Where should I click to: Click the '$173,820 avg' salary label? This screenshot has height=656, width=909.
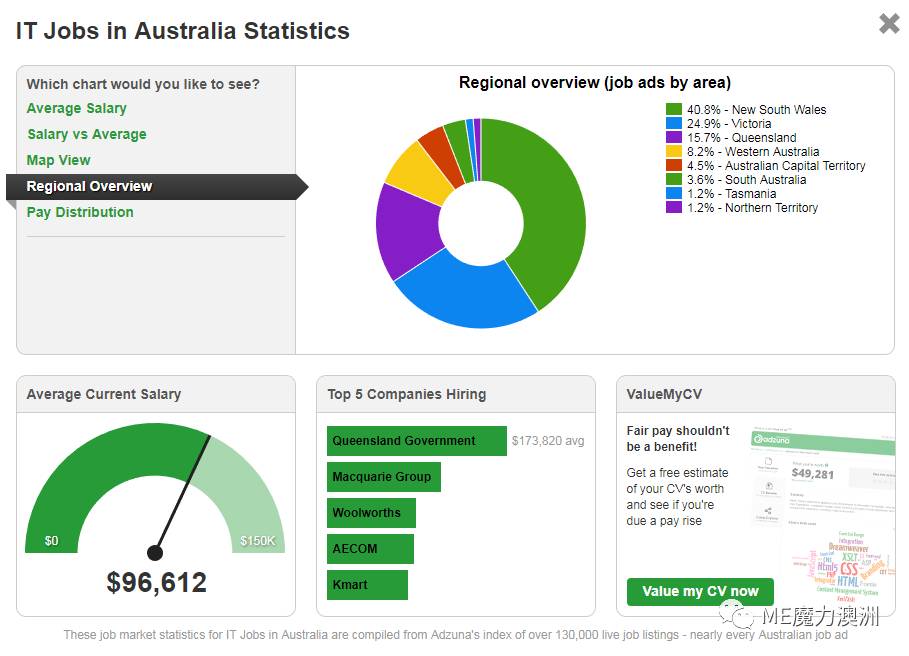[548, 441]
